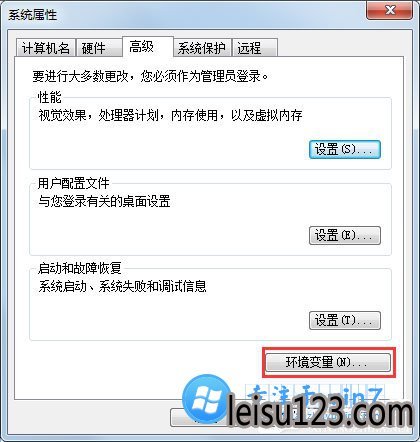The height and width of the screenshot is (442, 420).
Task: Click the administrator login notice text
Action: [150, 76]
